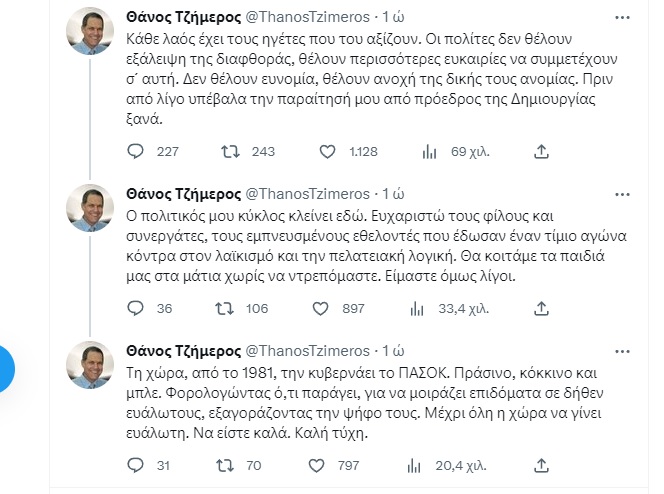Share the first tweet
The width and height of the screenshot is (664, 494).
[x=541, y=152]
